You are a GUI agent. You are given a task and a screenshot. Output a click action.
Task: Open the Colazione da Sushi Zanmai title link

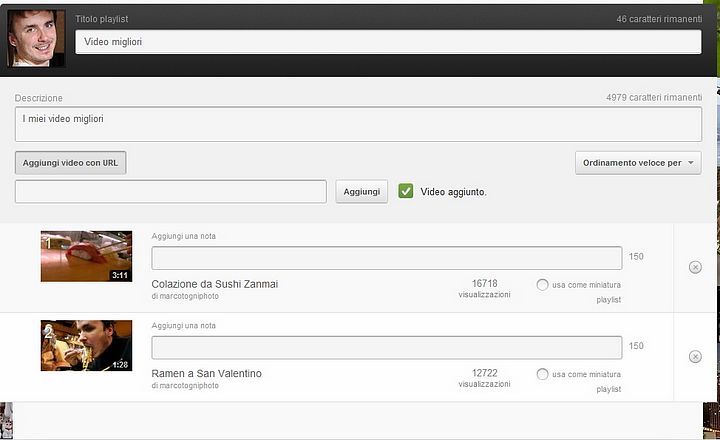pos(214,284)
